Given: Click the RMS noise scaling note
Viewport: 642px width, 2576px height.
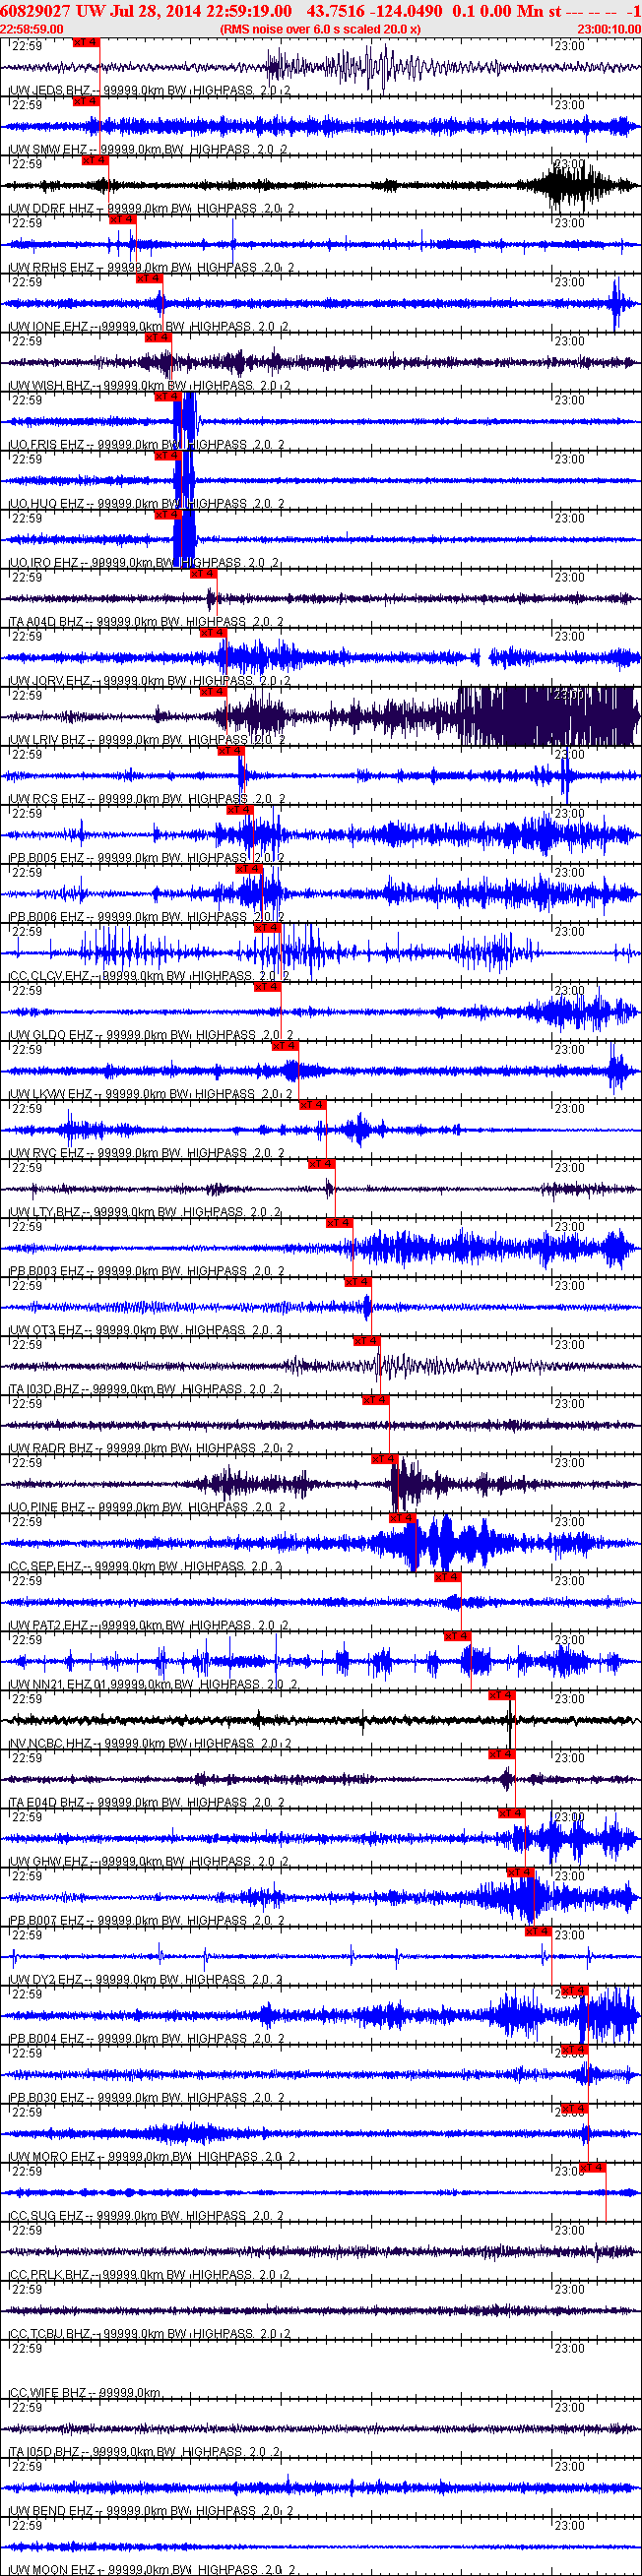Looking at the screenshot, I should pyautogui.click(x=320, y=29).
